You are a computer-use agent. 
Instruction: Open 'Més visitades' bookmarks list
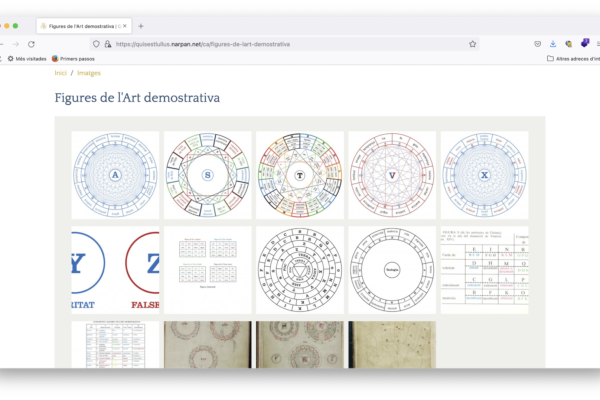point(26,59)
